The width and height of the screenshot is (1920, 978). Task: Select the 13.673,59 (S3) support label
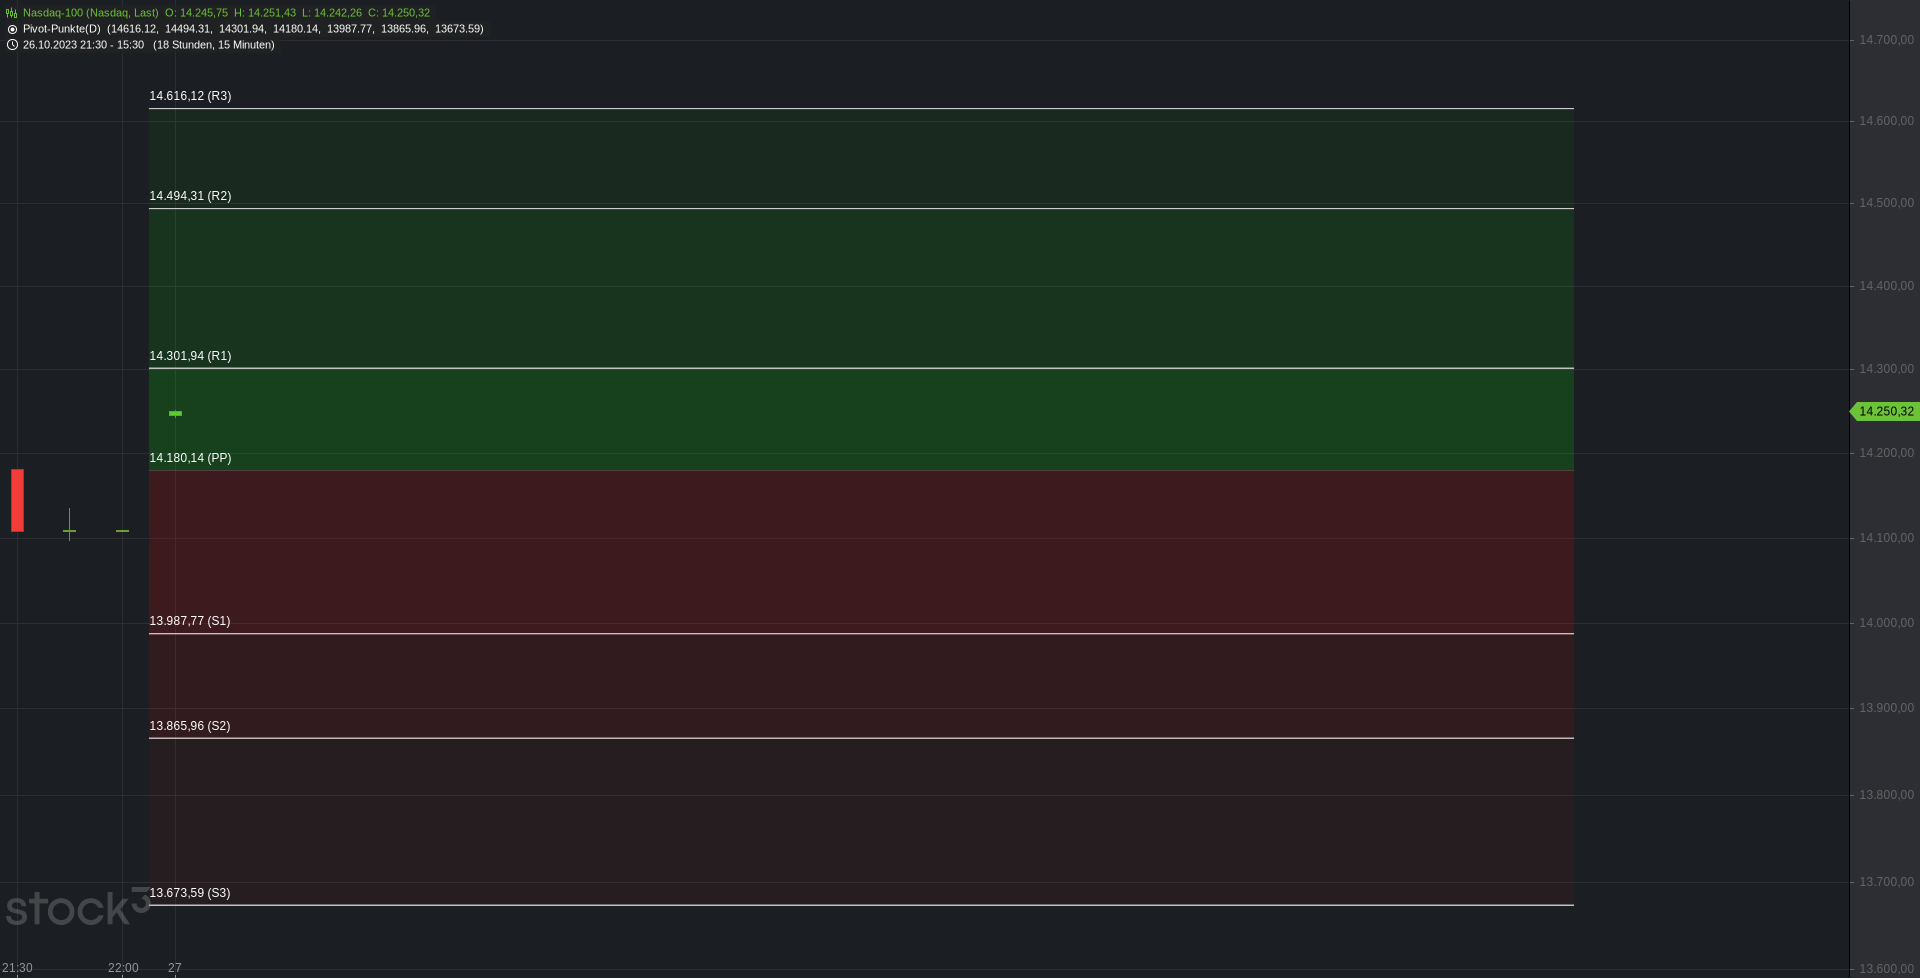point(190,893)
